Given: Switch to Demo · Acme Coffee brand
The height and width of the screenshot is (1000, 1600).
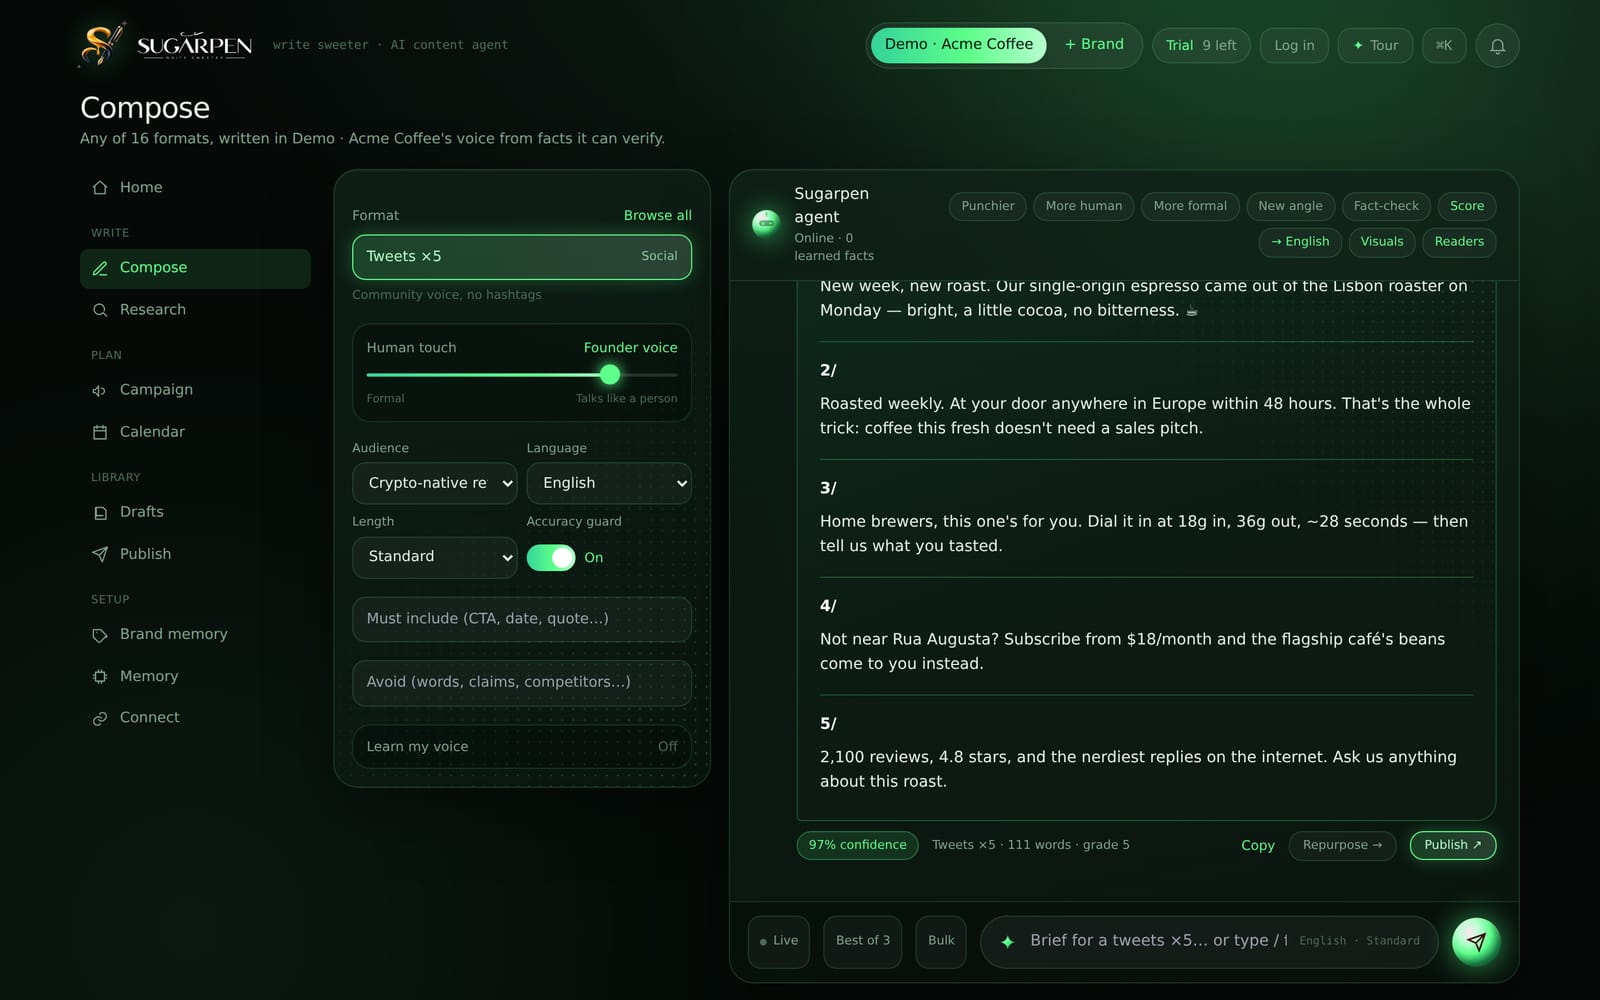Looking at the screenshot, I should coord(958,45).
